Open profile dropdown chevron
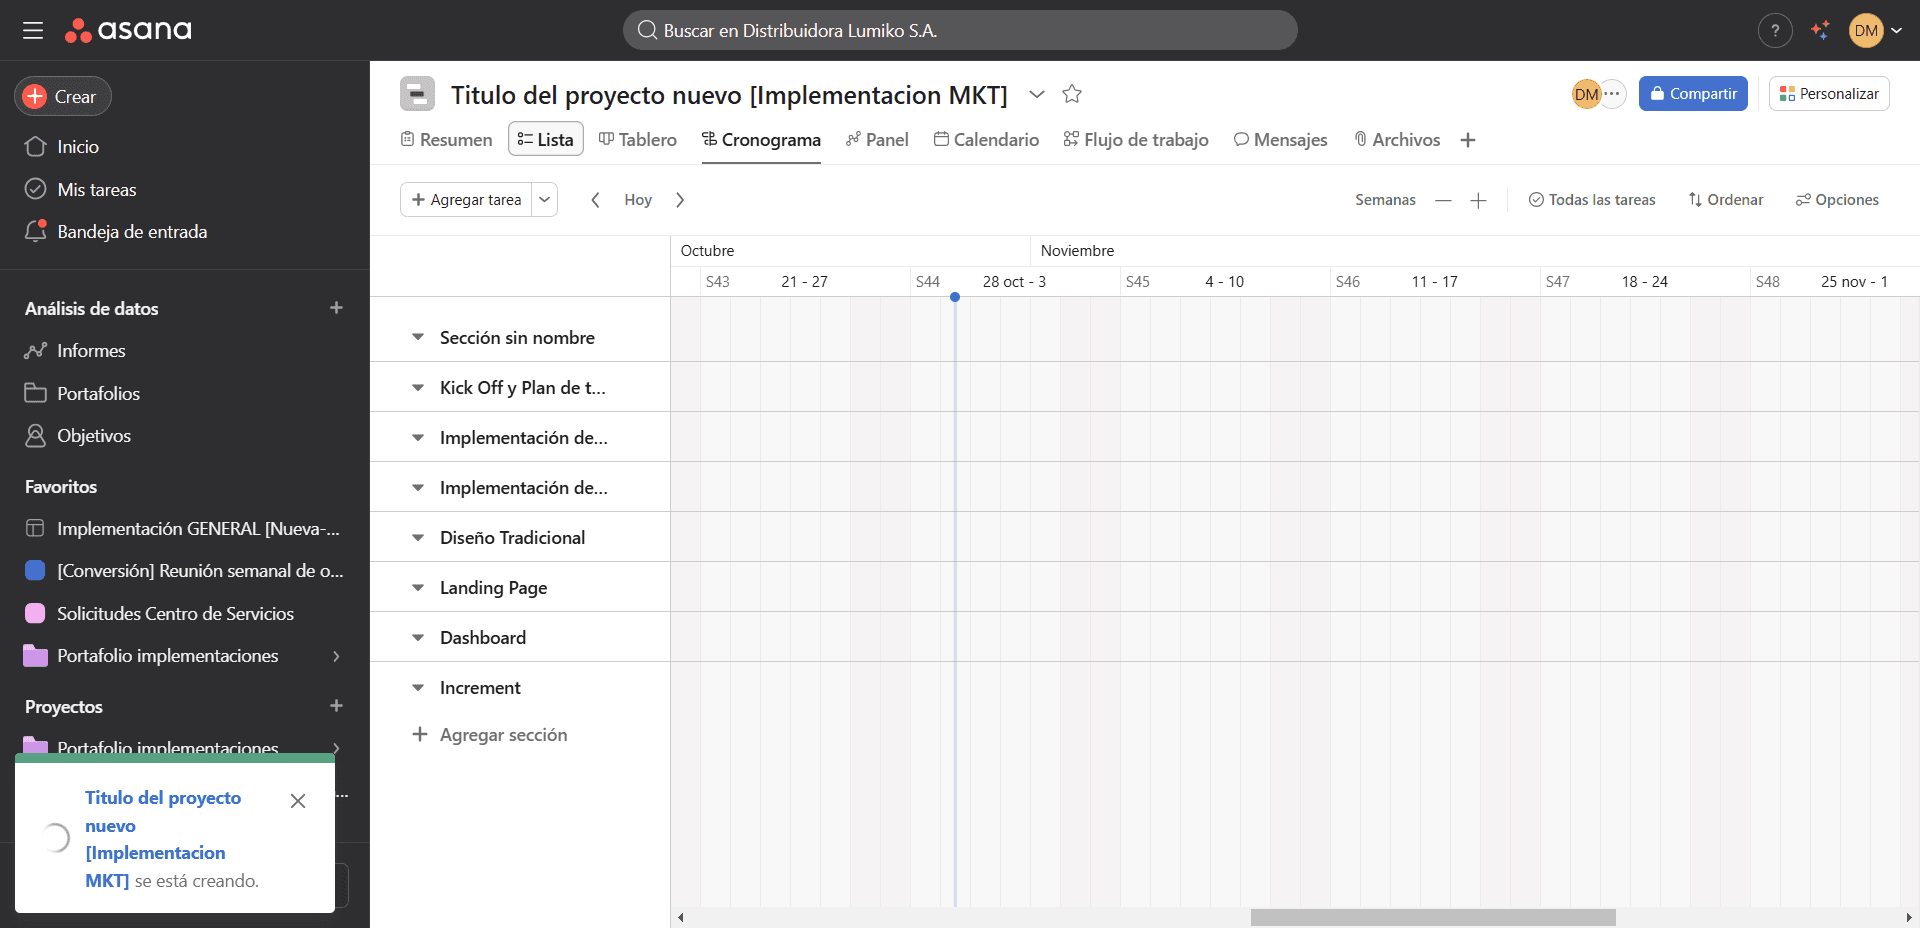1920x928 pixels. 1896,31
